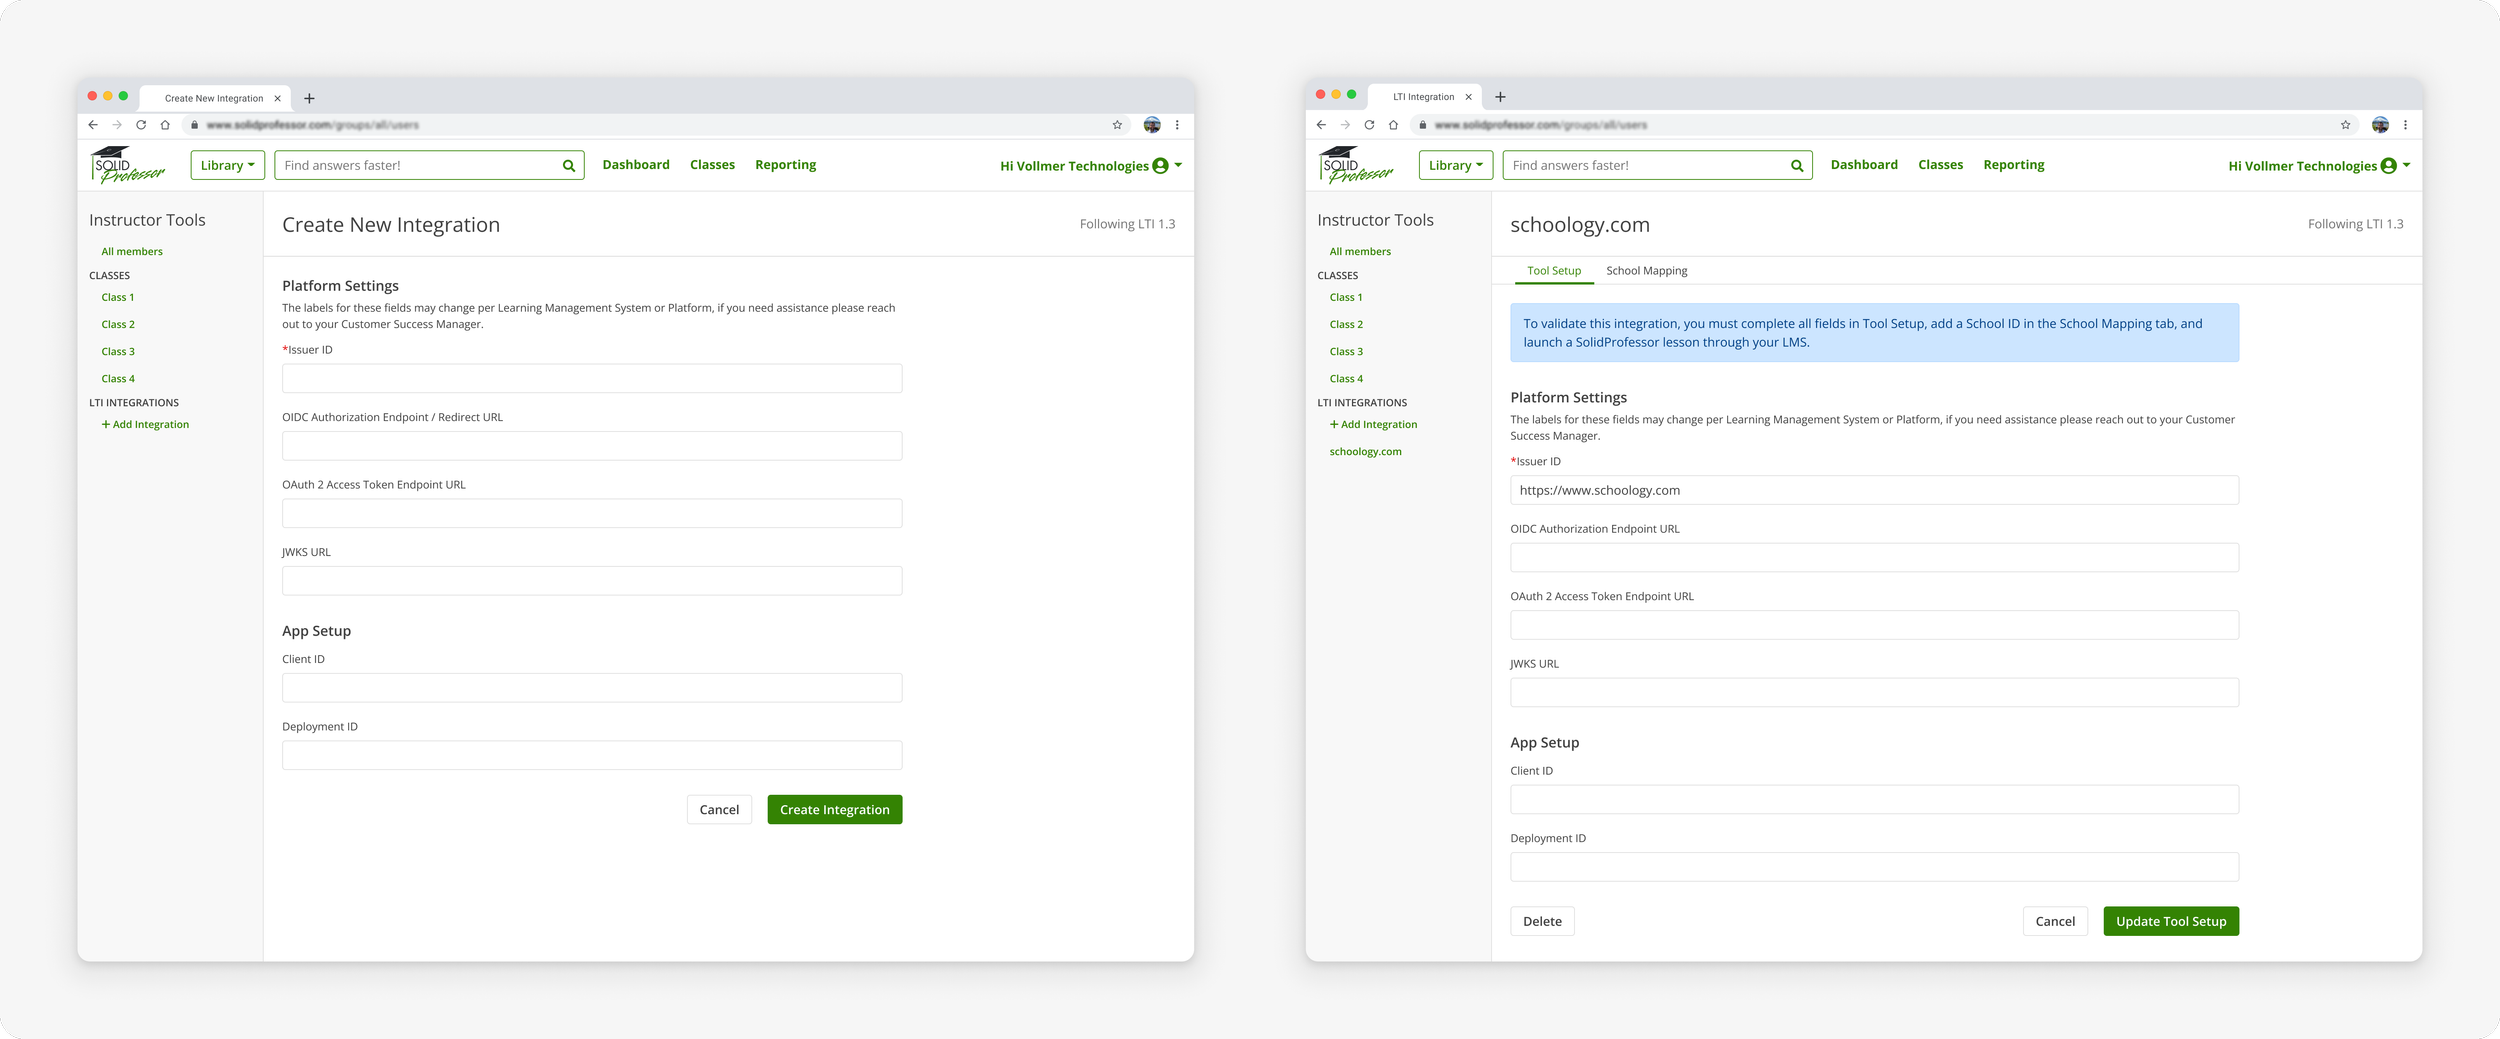2500x1039 pixels.
Task: Click Create Integration button
Action: [x=835, y=810]
